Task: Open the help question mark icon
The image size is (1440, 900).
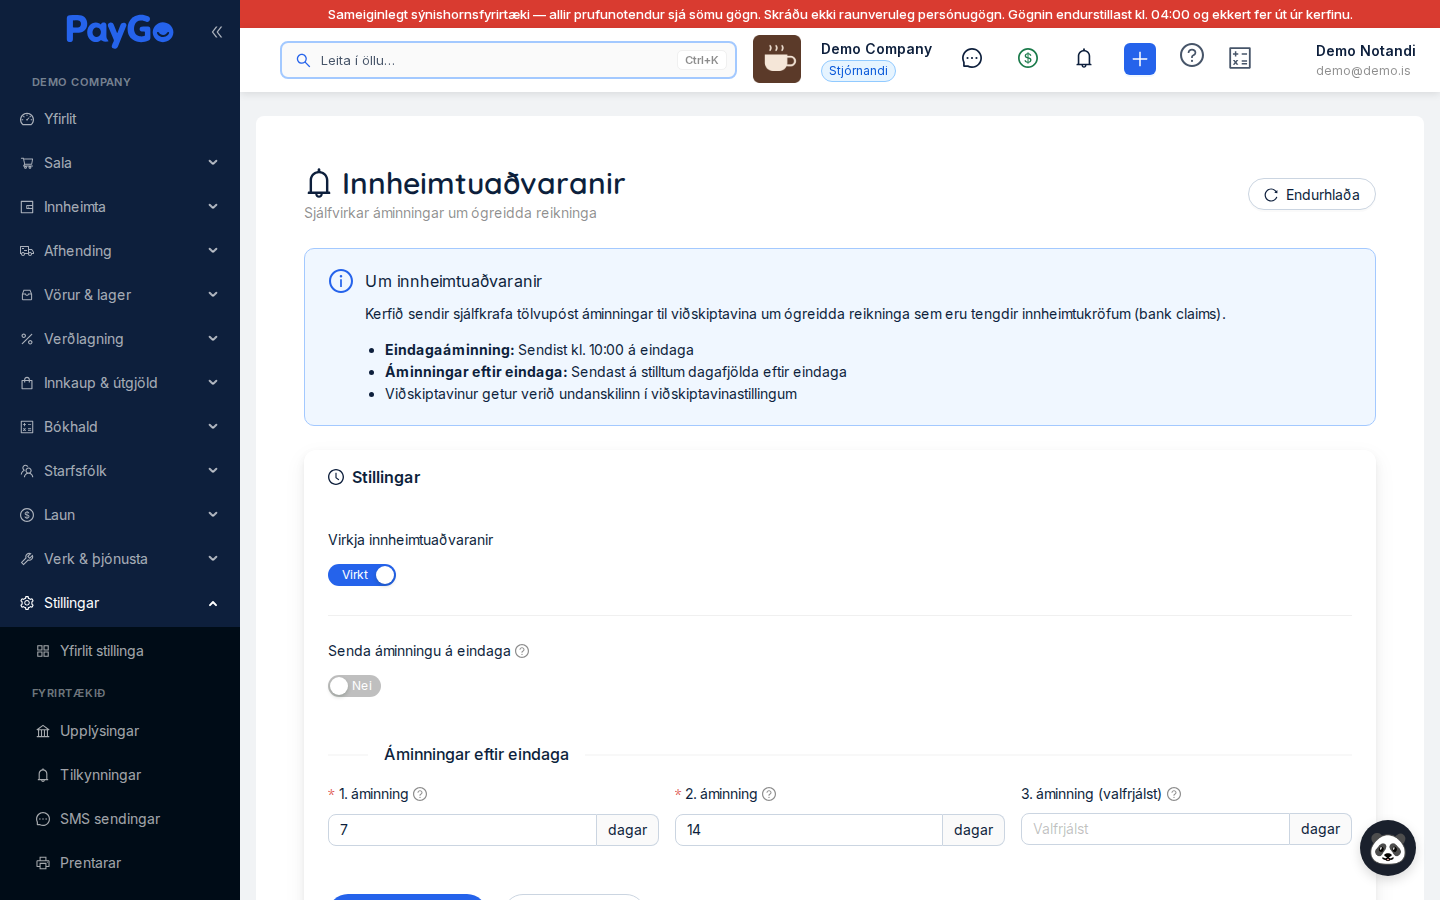Action: [x=1192, y=55]
